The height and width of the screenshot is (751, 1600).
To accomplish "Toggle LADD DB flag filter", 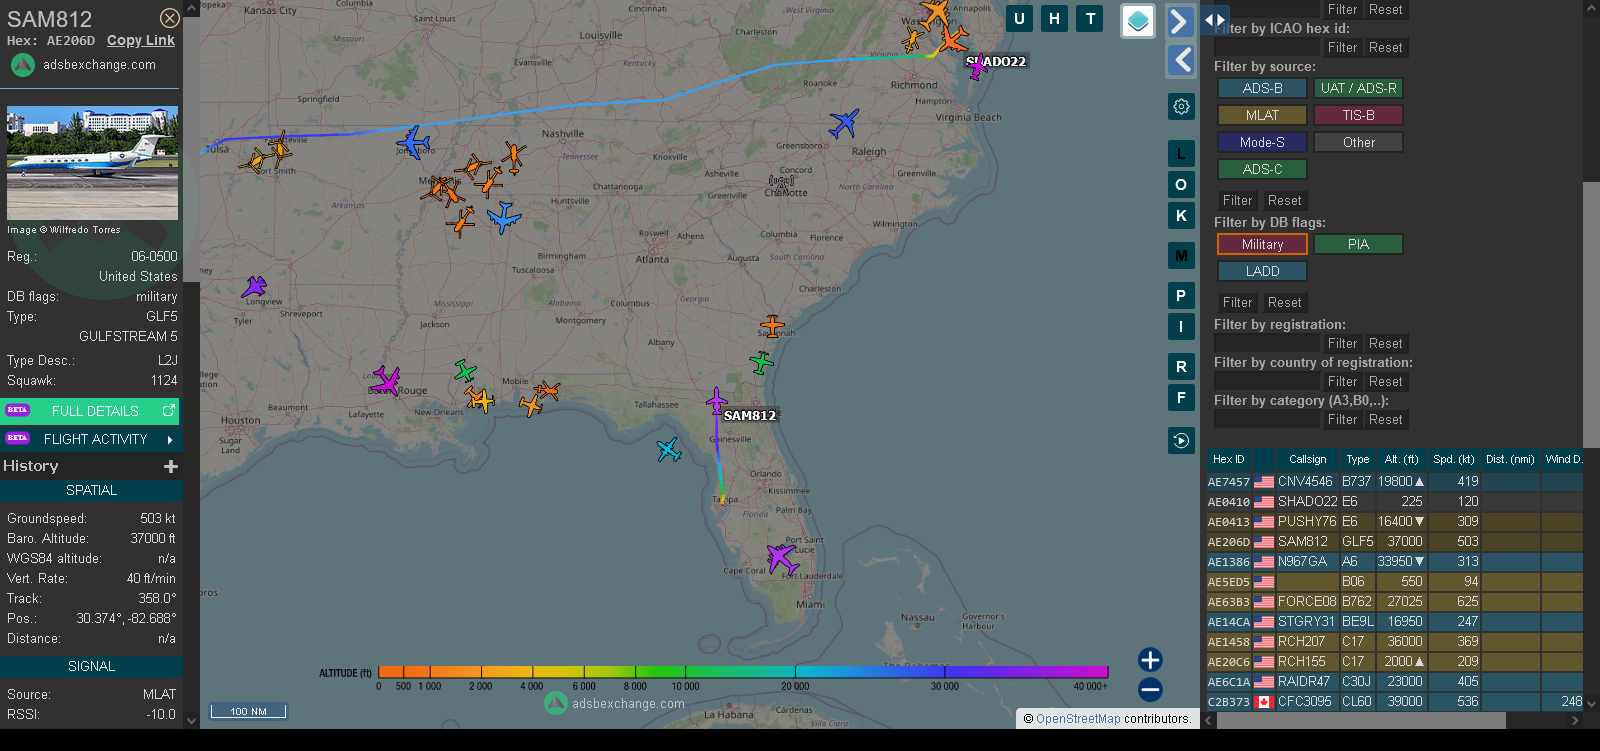I will coord(1262,271).
